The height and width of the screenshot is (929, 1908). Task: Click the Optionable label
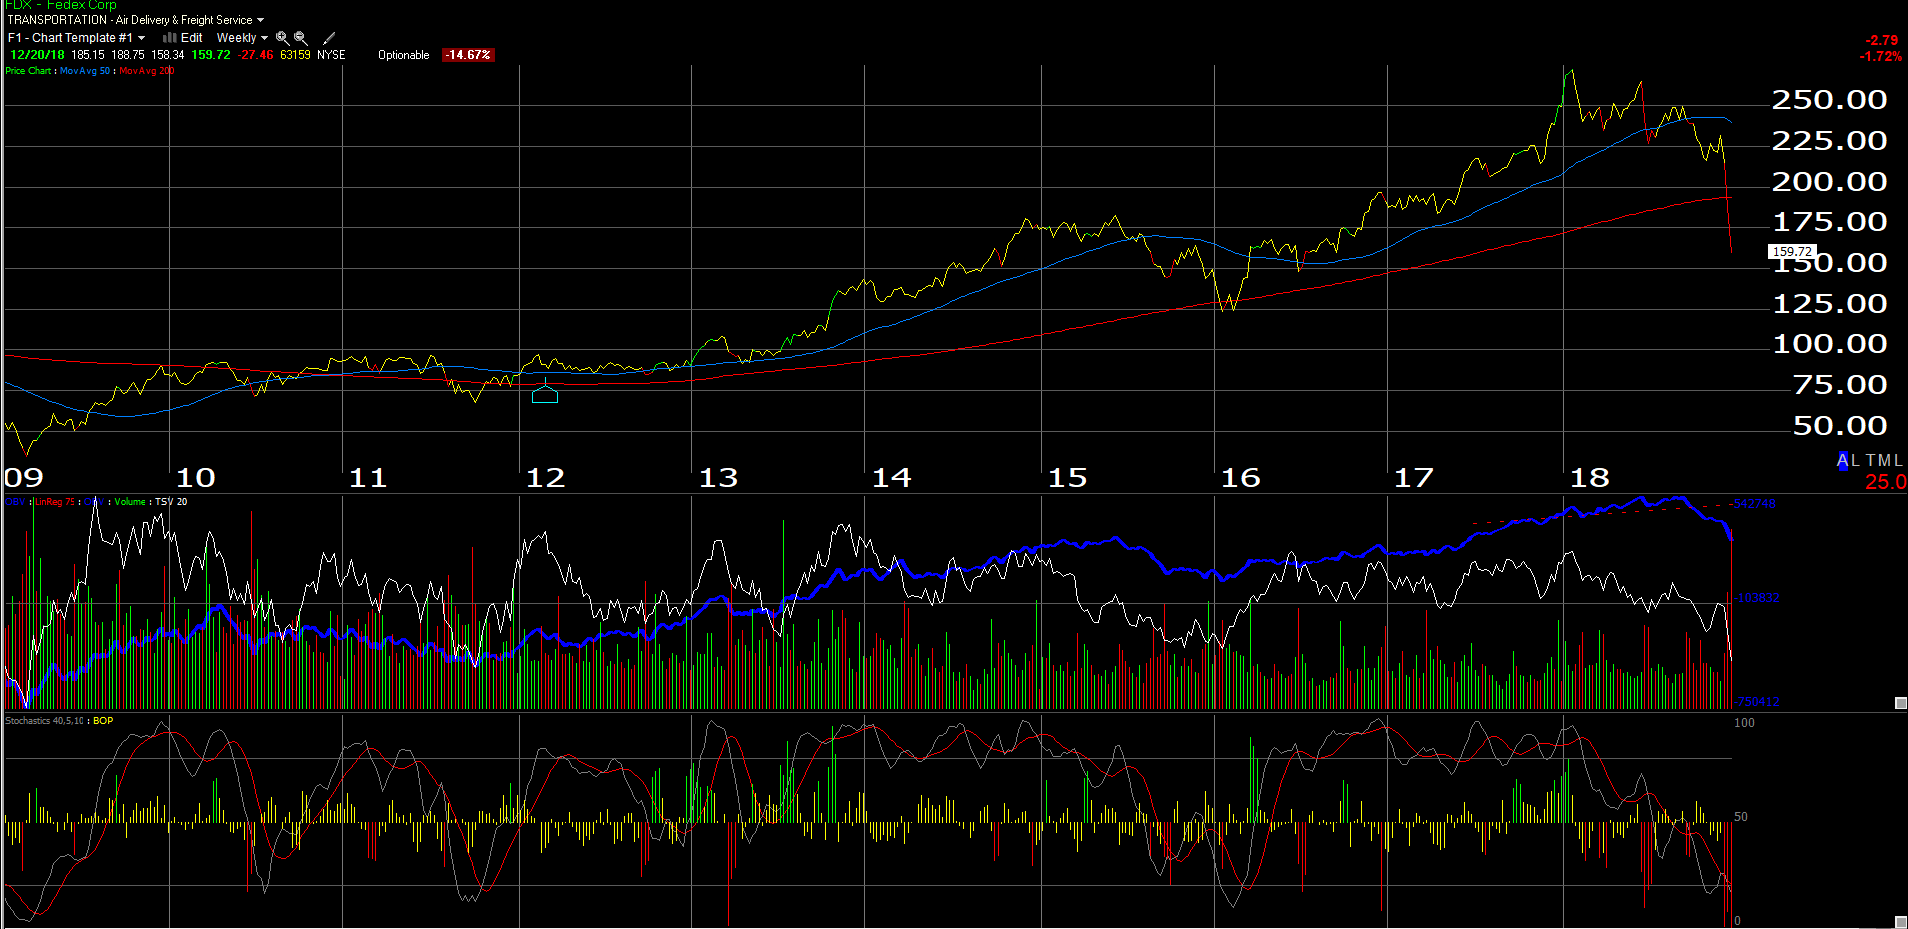click(x=404, y=55)
